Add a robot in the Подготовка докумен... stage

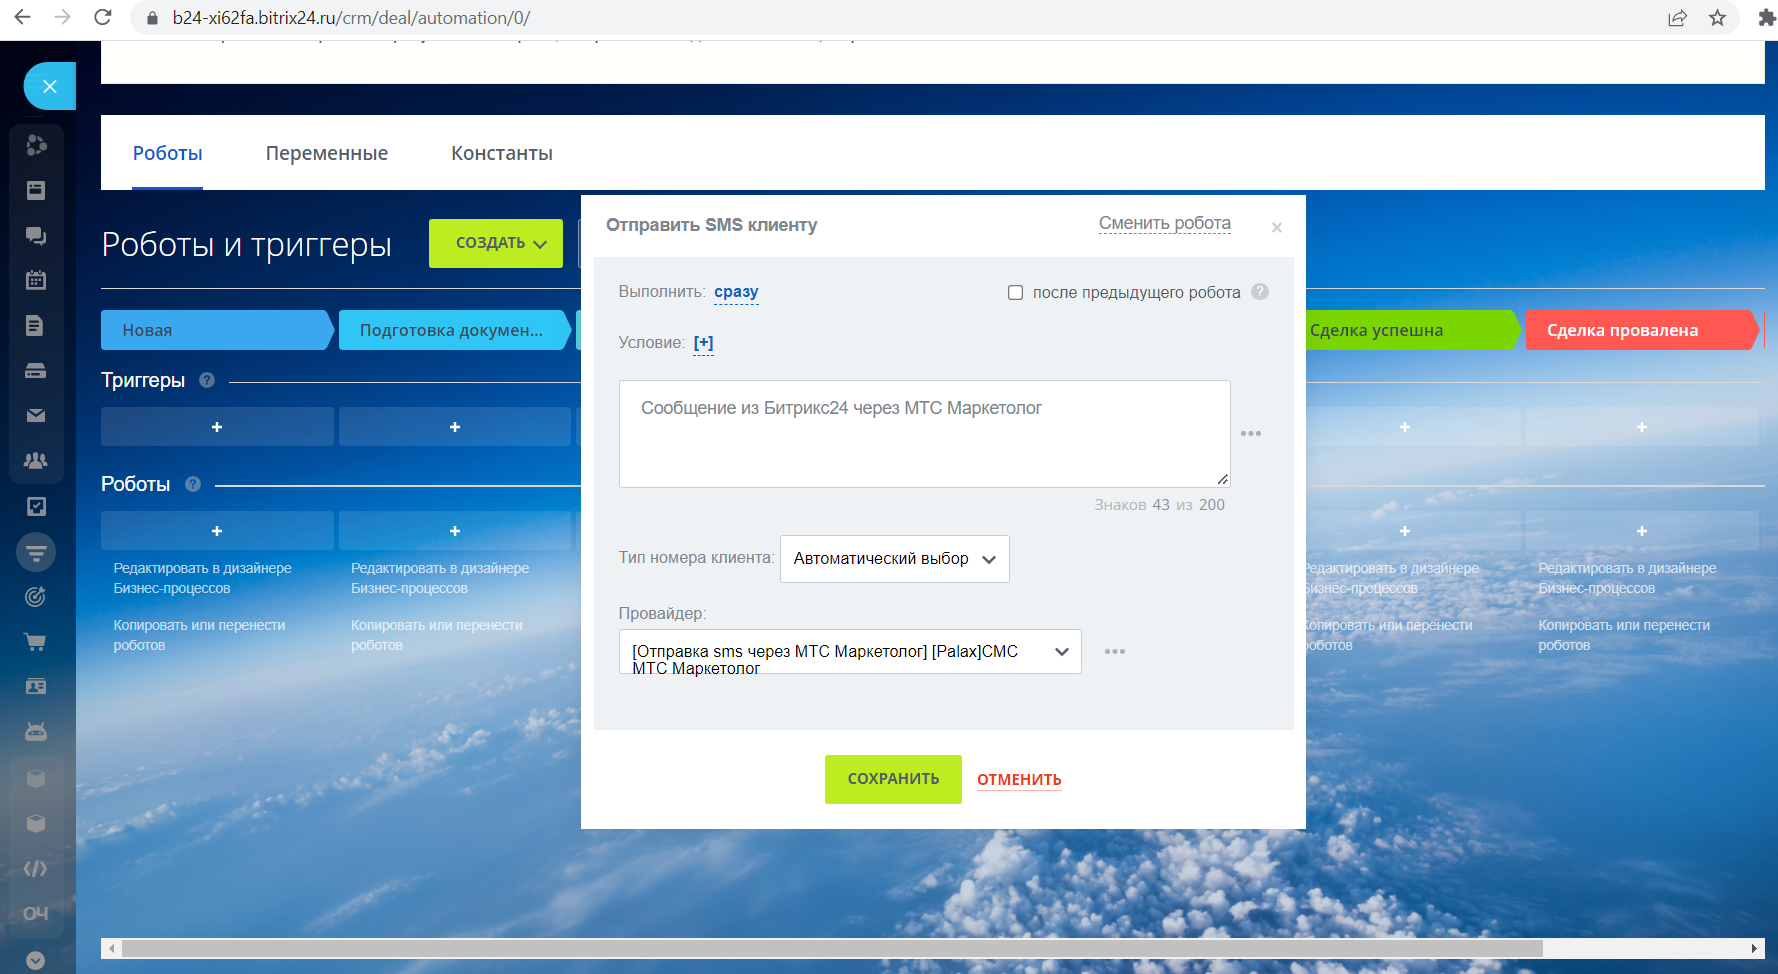455,531
